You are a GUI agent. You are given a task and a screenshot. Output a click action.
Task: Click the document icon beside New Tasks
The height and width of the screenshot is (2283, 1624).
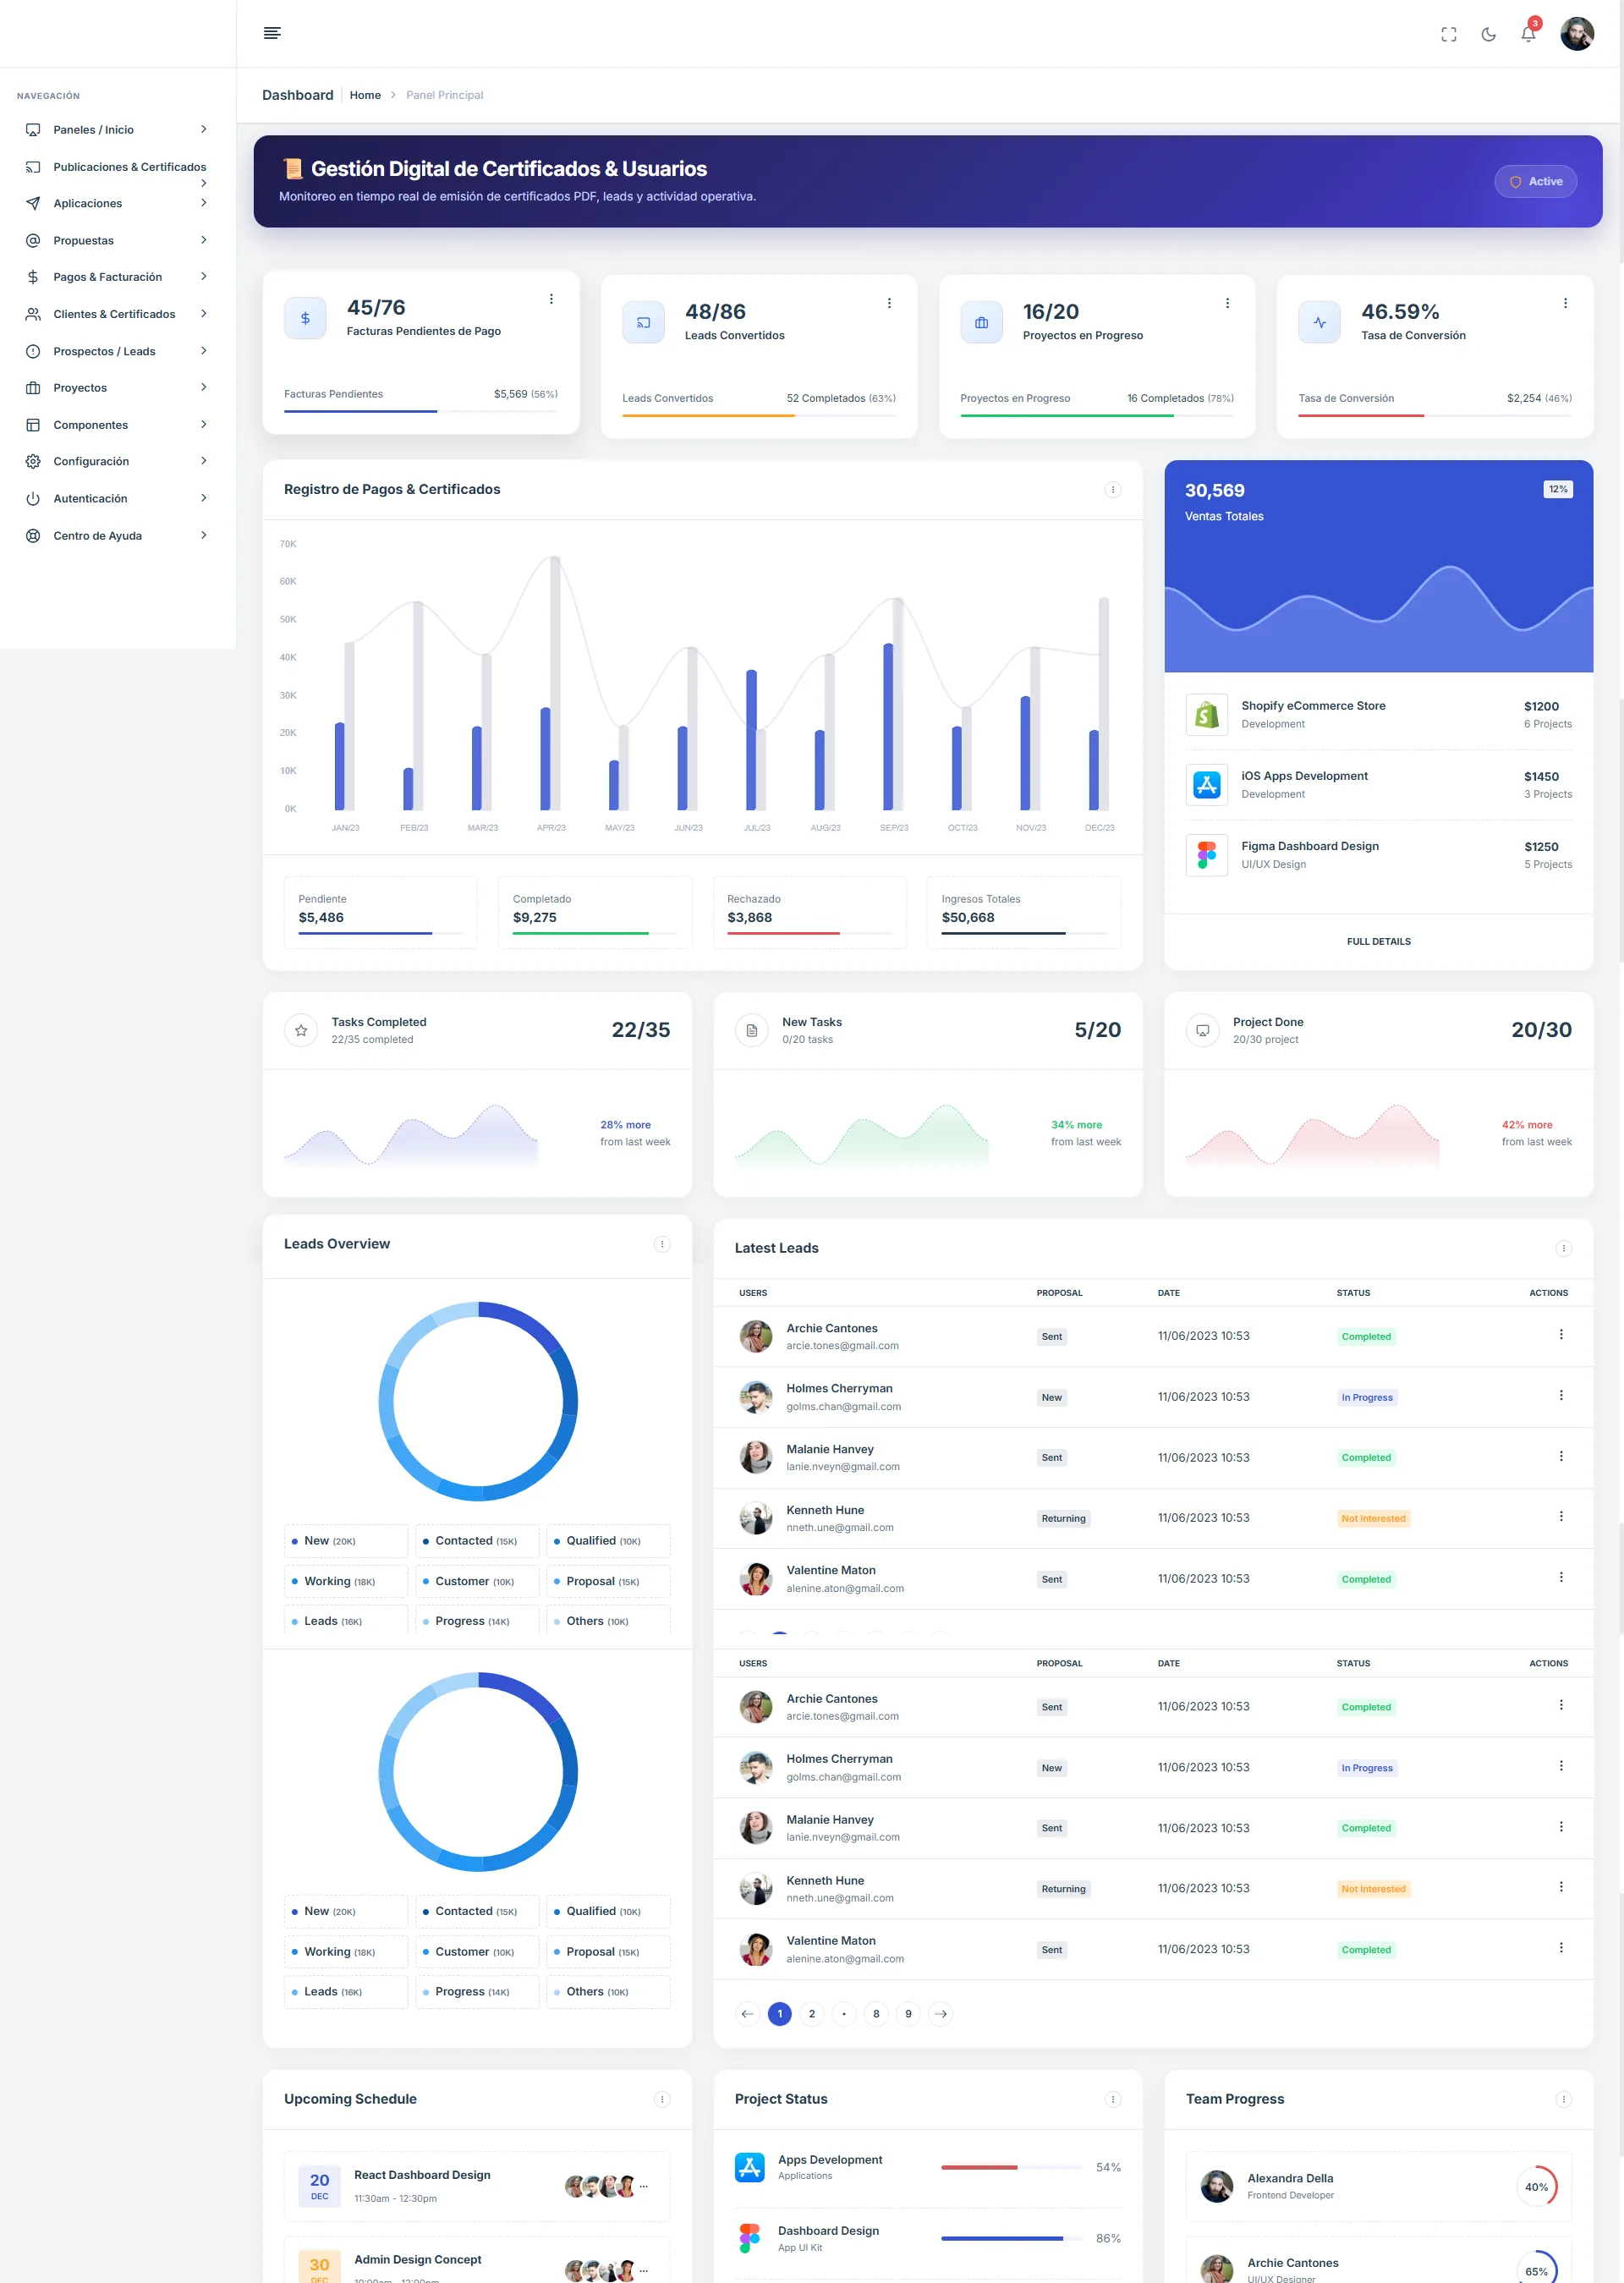click(x=752, y=1030)
